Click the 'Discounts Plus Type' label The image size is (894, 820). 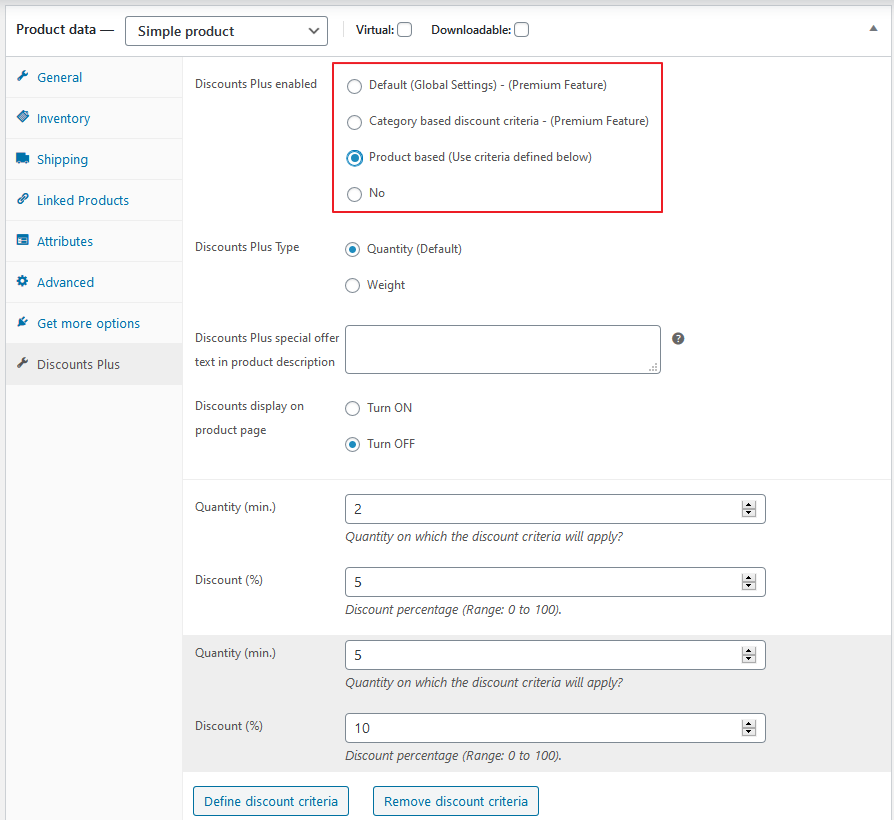[x=247, y=247]
